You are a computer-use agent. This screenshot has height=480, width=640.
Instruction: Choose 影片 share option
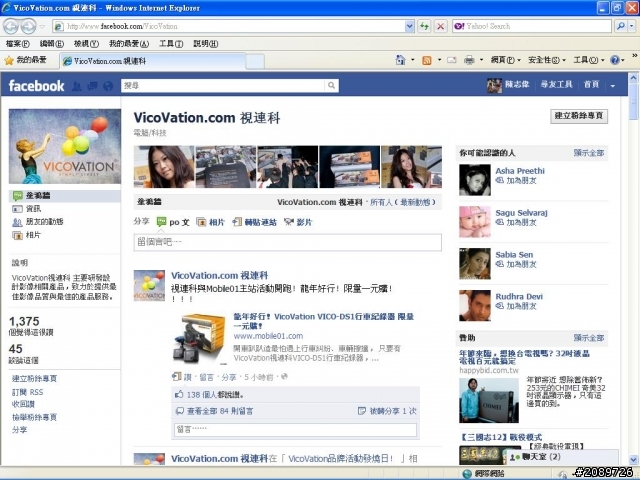298,222
